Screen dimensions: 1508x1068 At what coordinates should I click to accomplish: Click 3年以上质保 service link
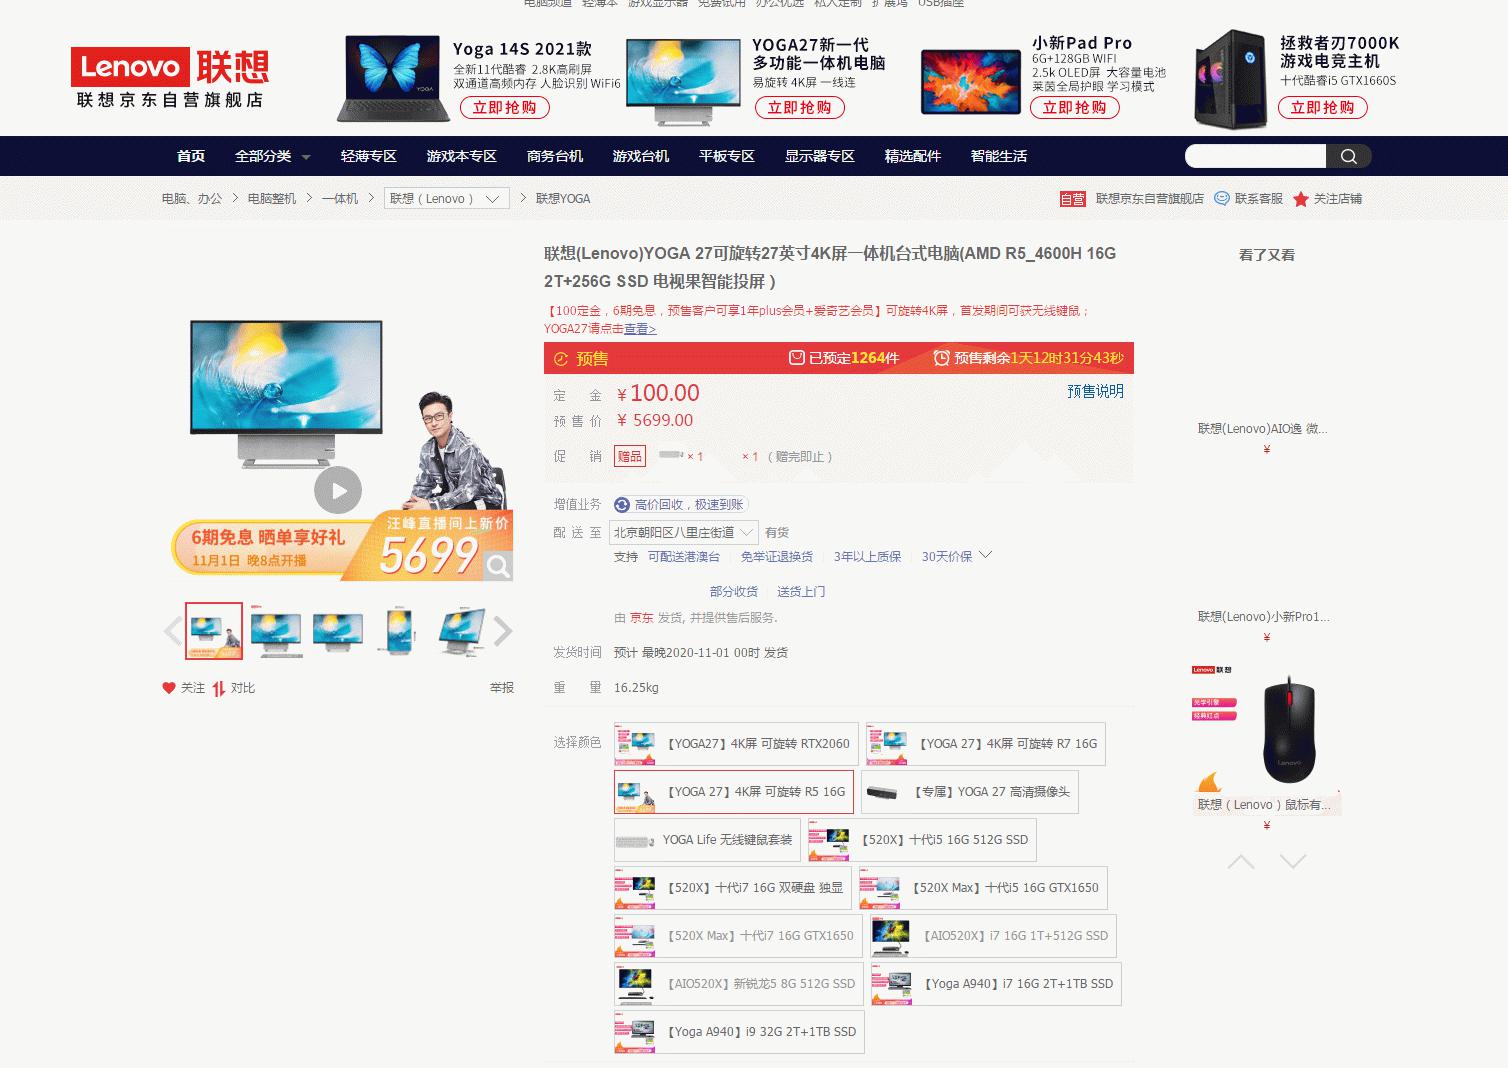point(868,557)
